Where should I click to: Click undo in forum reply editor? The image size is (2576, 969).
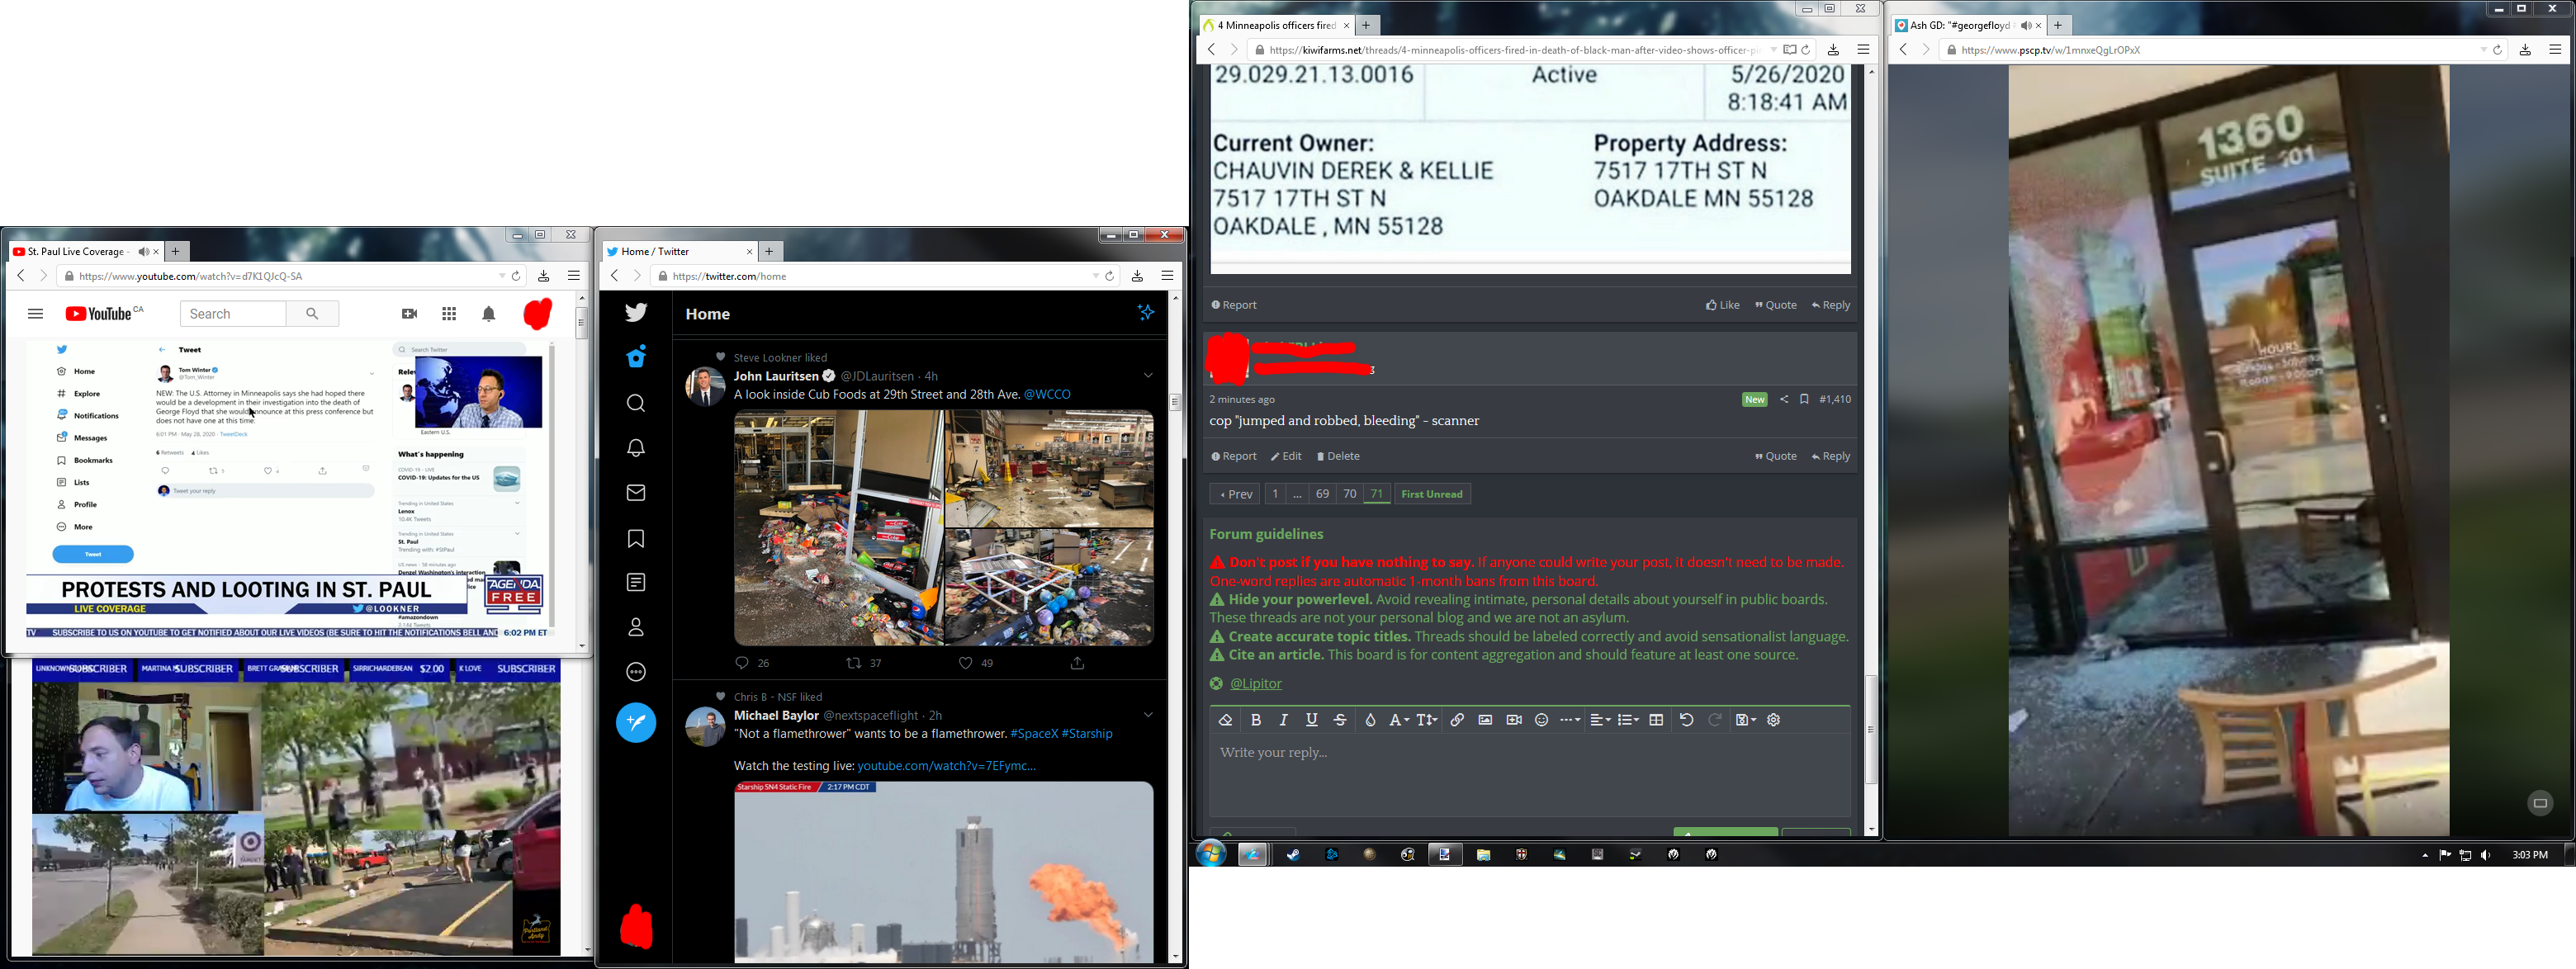[x=1686, y=720]
